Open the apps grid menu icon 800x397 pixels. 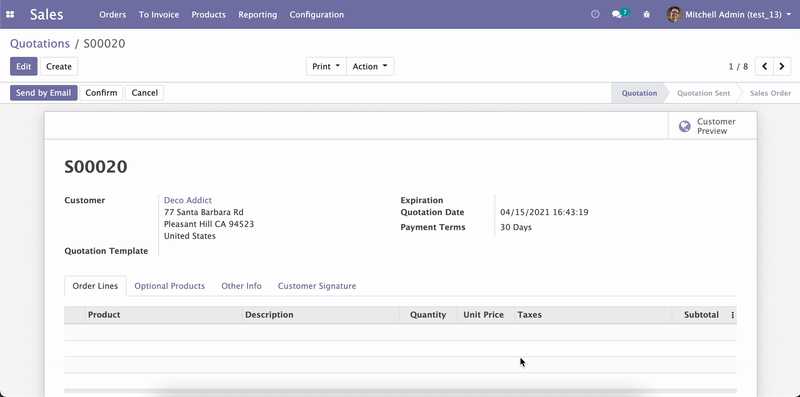pos(10,15)
